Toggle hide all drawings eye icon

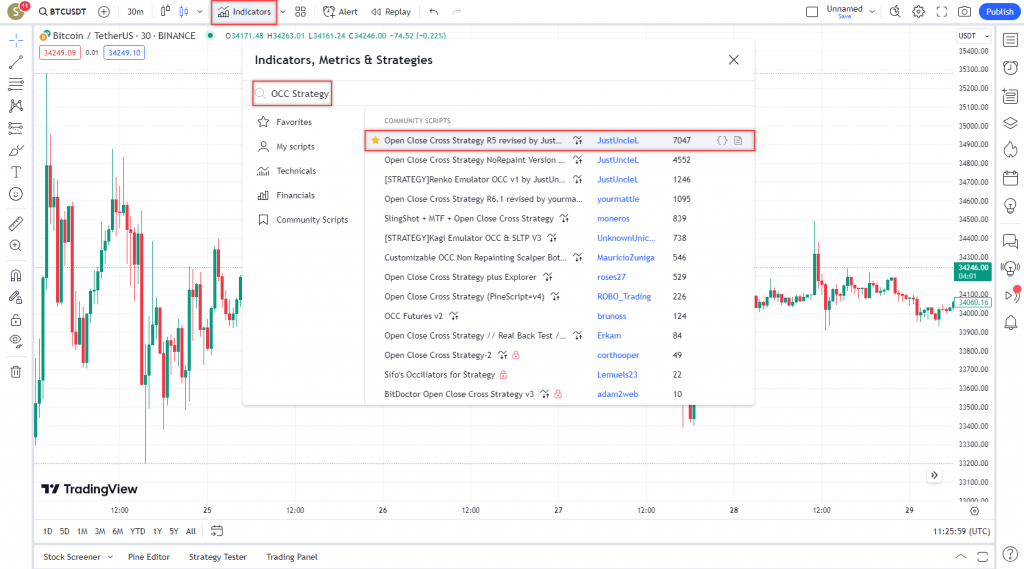tap(16, 340)
